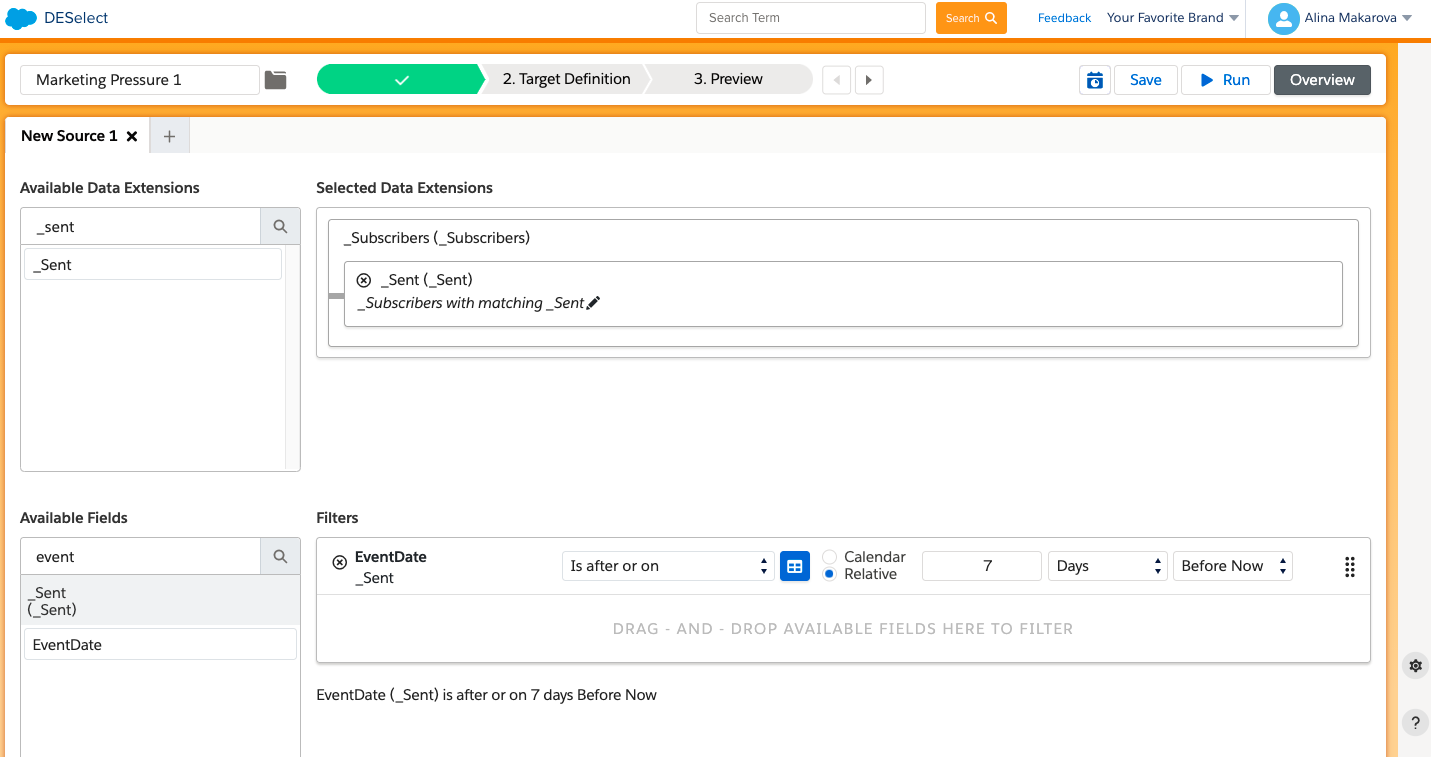Remove the _Sent data extension with X icon
The image size is (1431, 757).
pyautogui.click(x=364, y=281)
